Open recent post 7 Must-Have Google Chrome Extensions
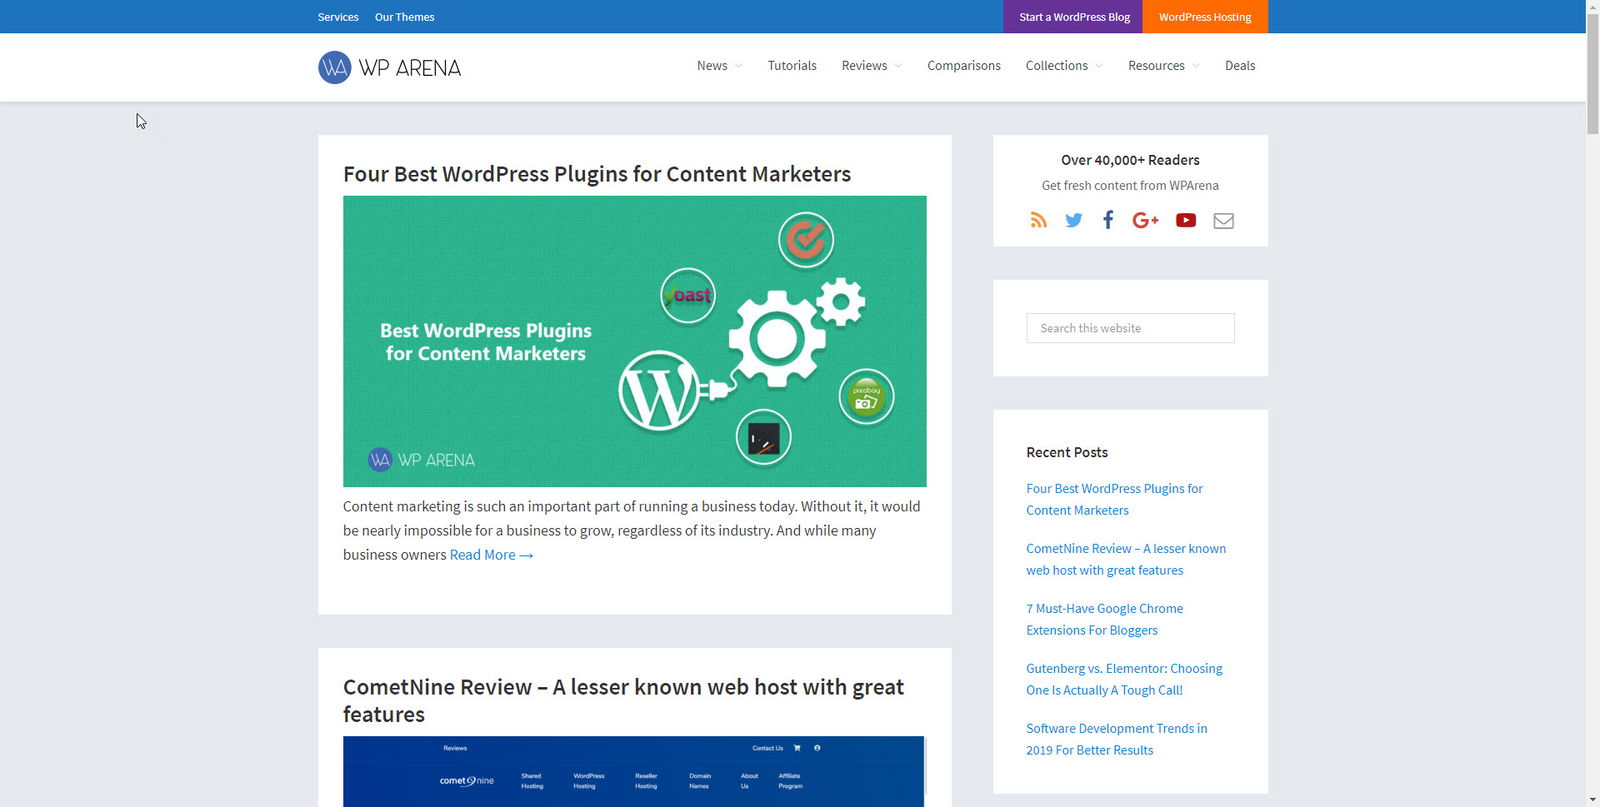This screenshot has width=1600, height=807. (x=1104, y=619)
